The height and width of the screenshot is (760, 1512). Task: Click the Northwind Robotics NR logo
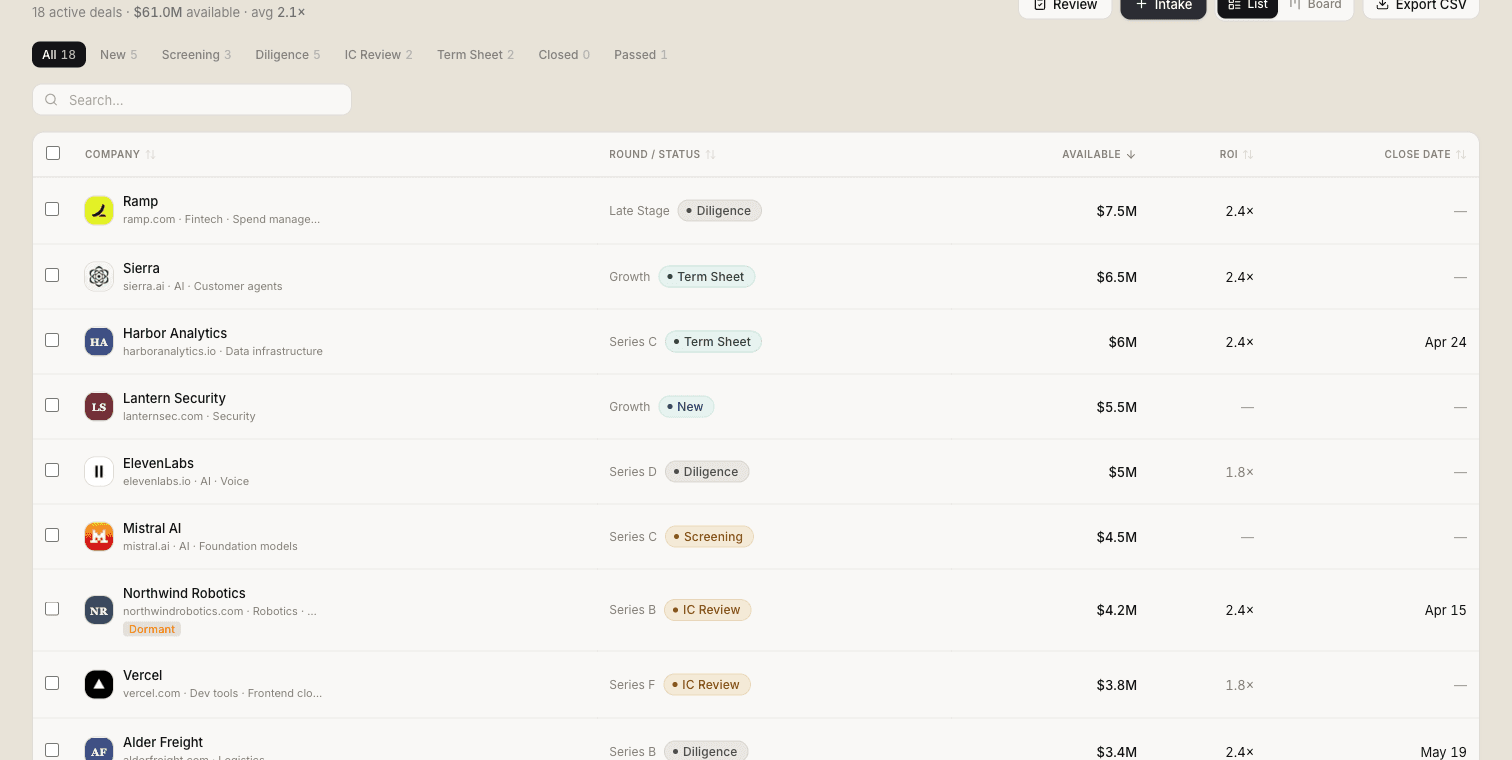(x=99, y=610)
